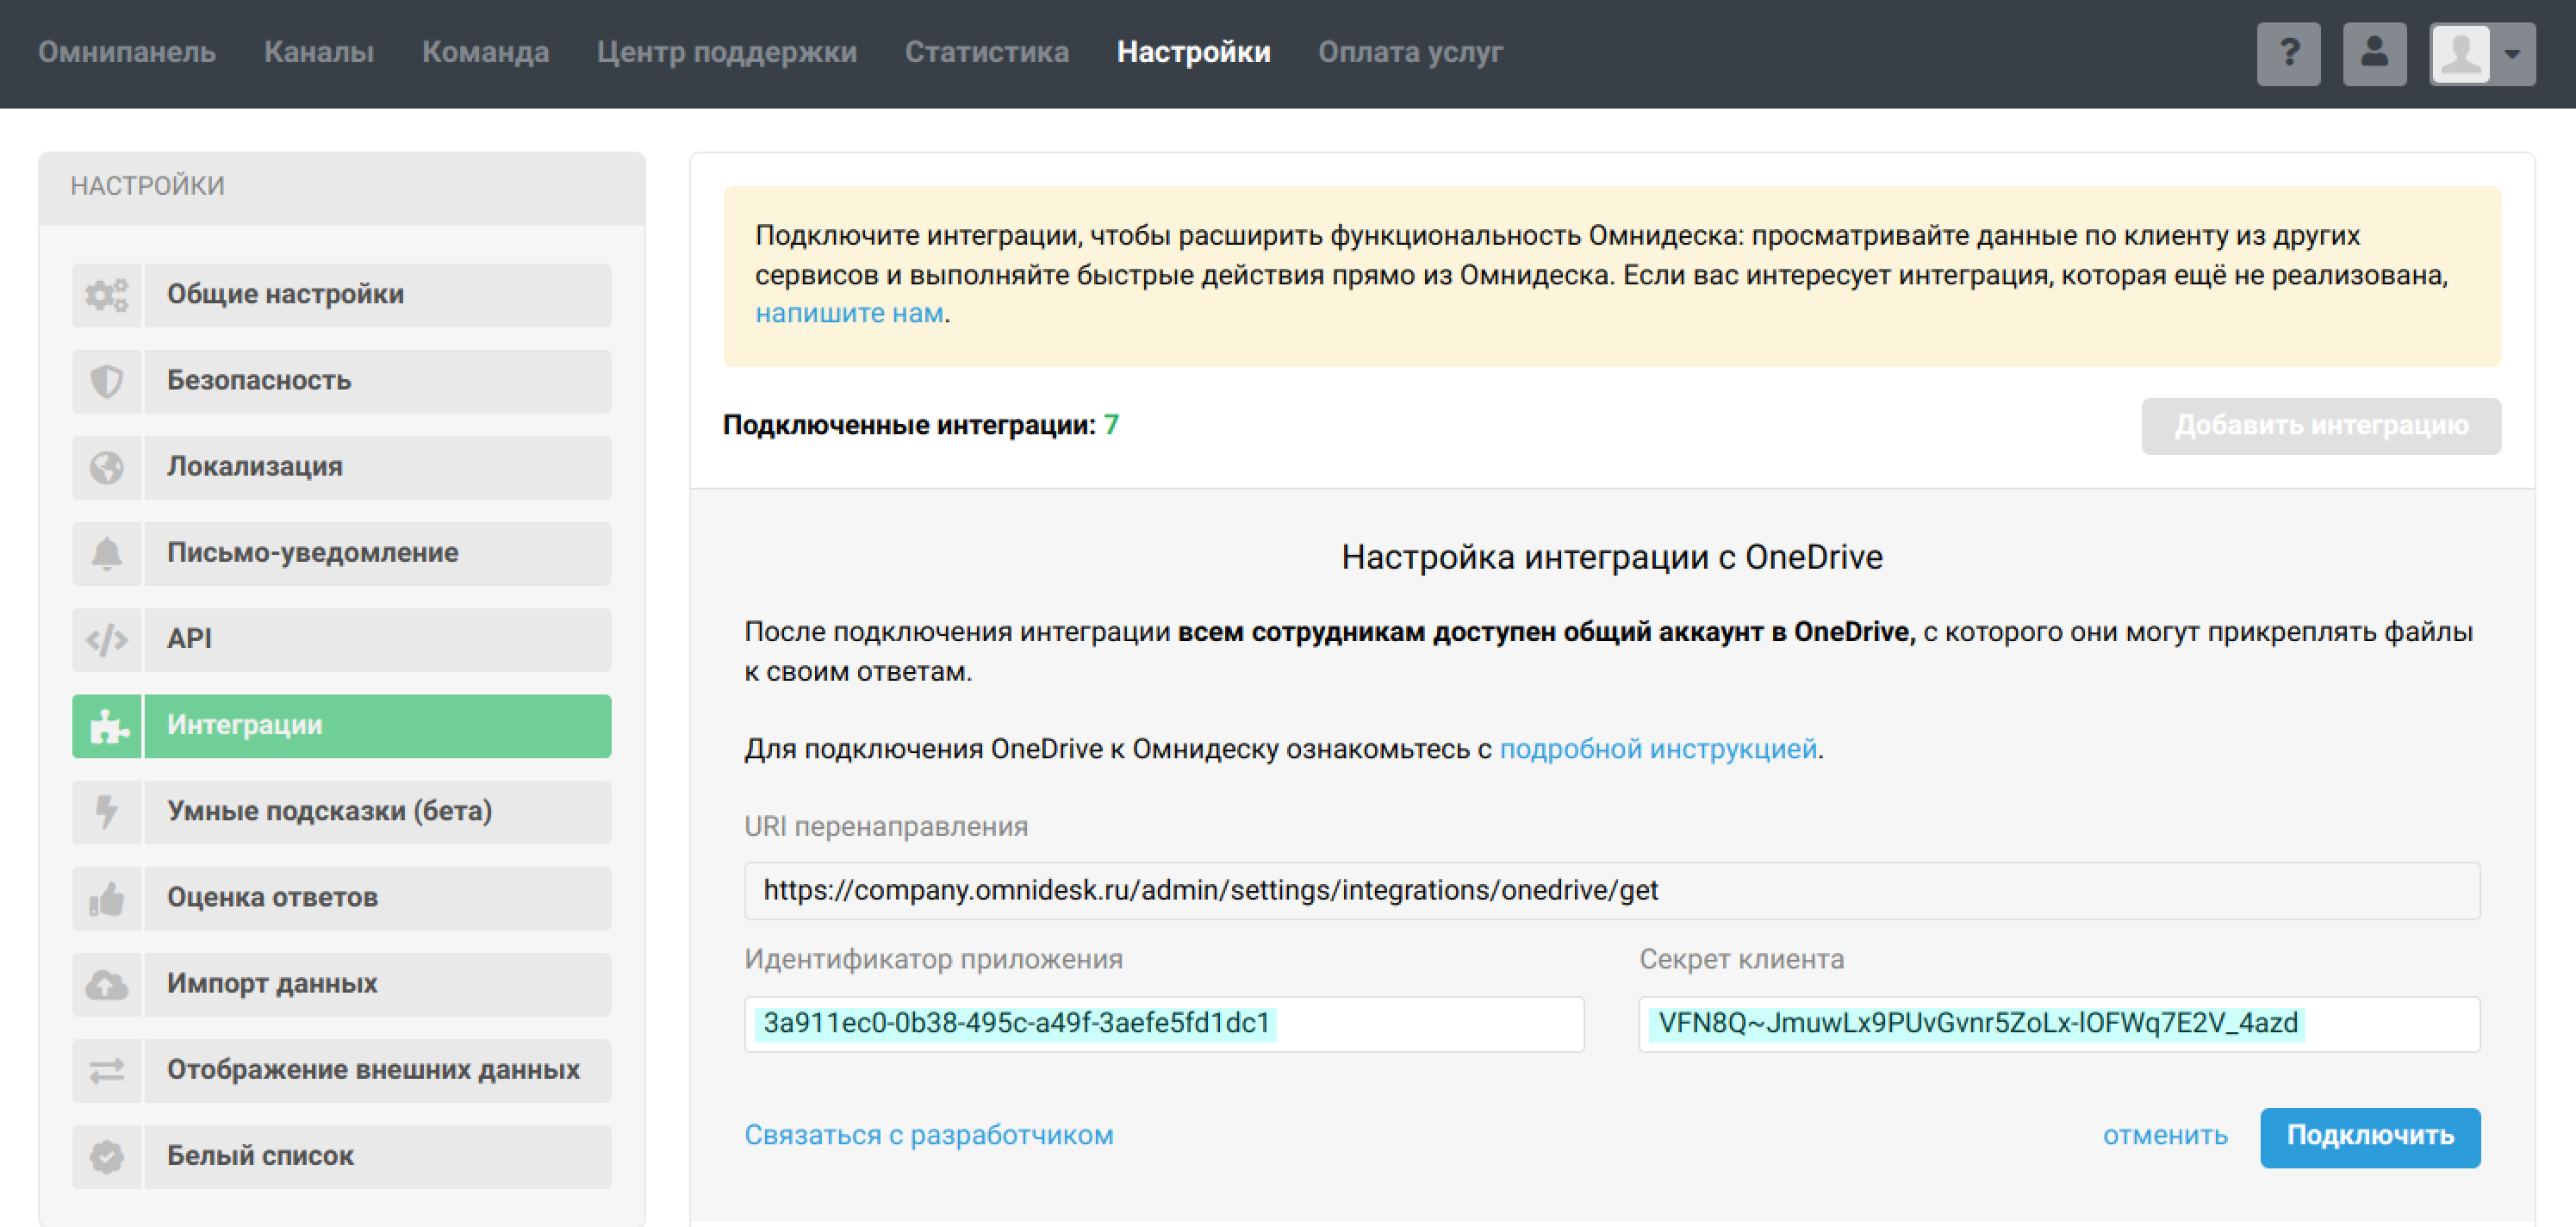
Task: Select Настройки in the top navigation
Action: coord(1194,52)
